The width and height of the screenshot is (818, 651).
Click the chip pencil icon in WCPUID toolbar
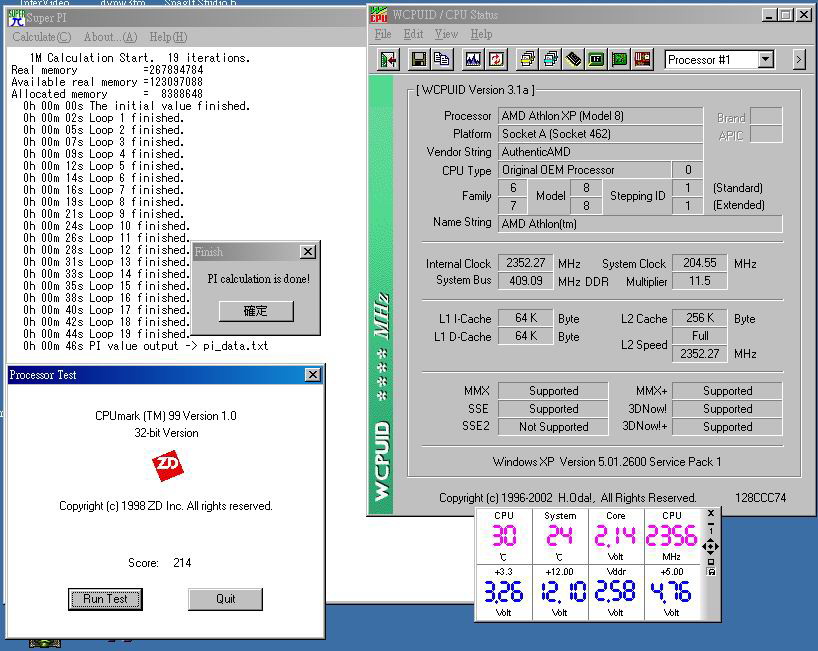click(x=573, y=60)
